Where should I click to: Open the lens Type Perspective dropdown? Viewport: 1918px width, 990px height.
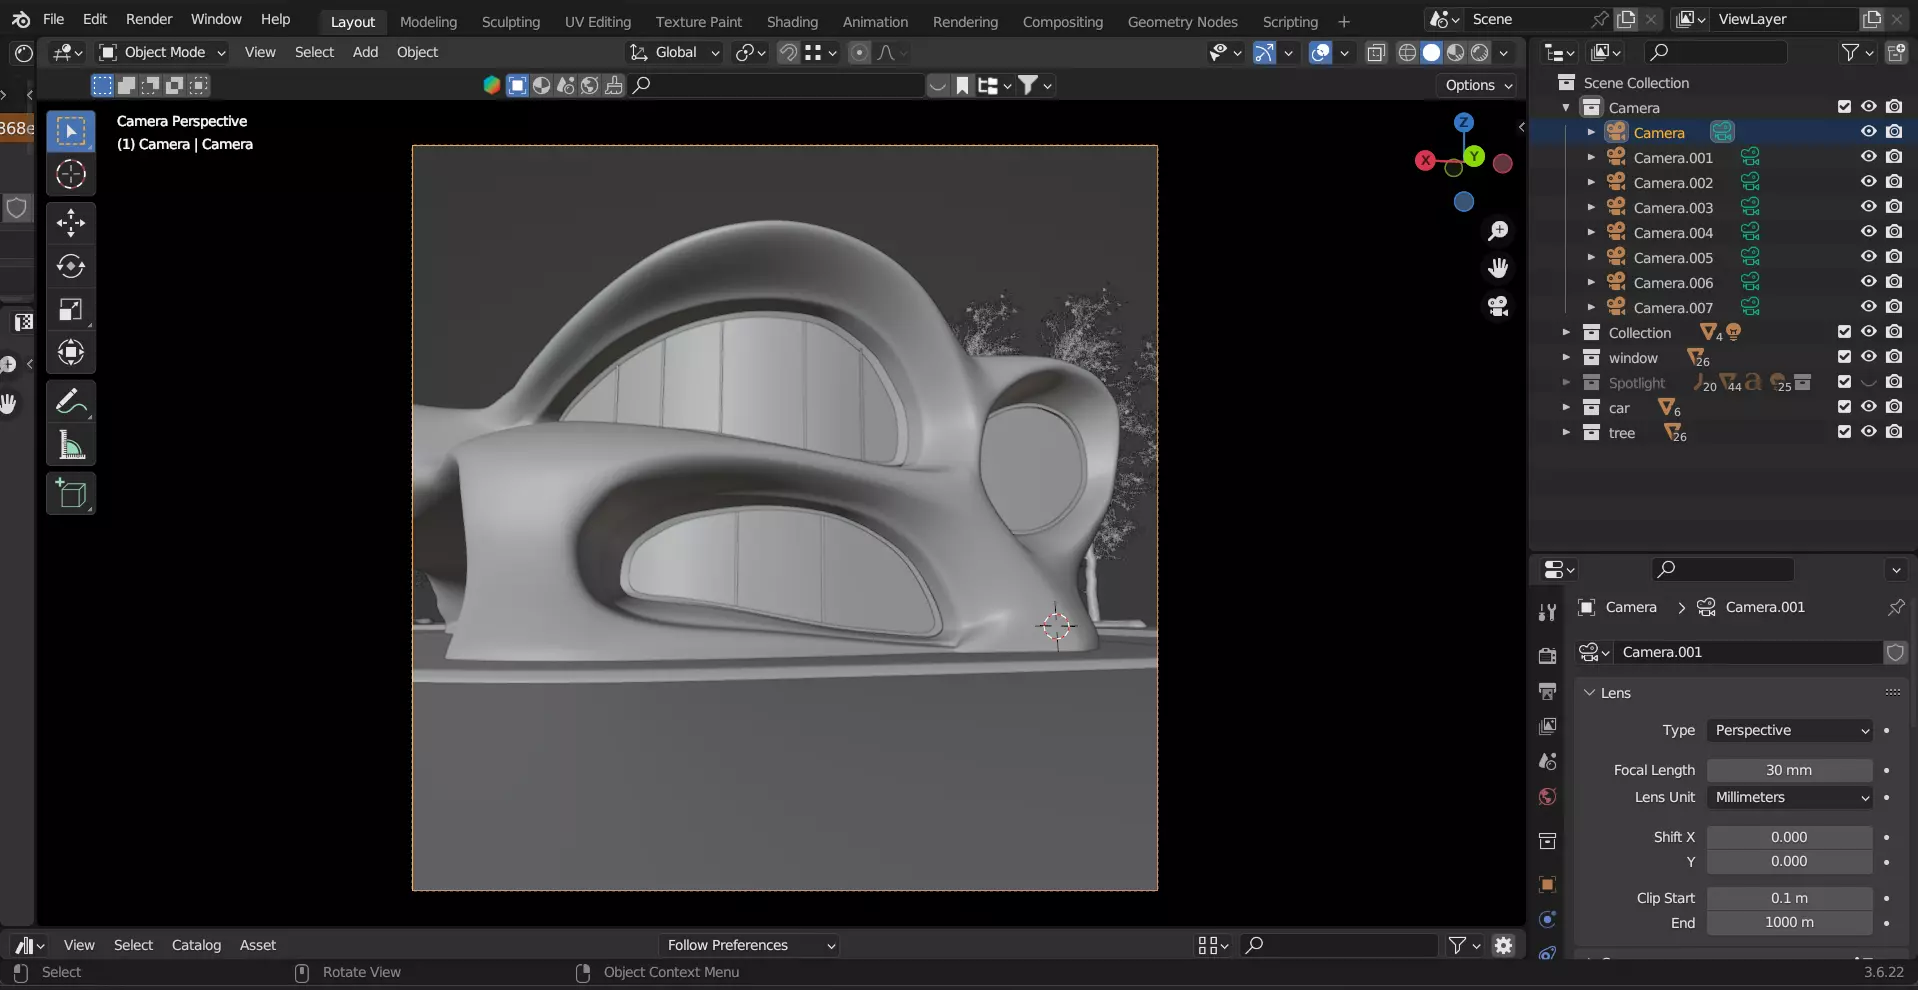[1789, 731]
